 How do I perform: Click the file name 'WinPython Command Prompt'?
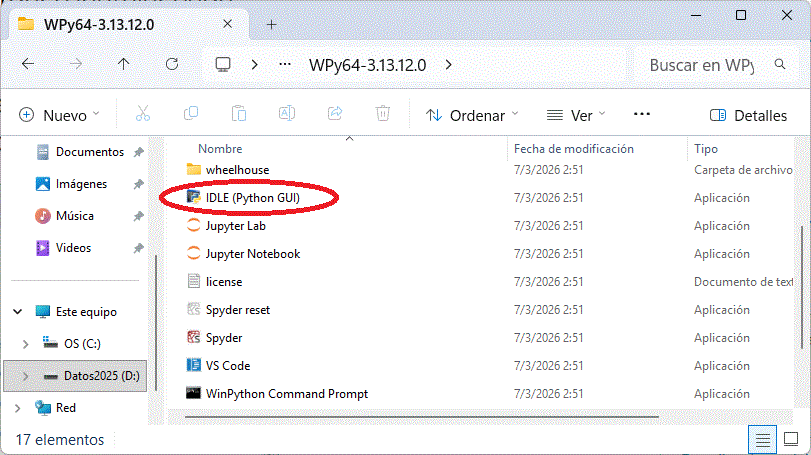coord(287,394)
